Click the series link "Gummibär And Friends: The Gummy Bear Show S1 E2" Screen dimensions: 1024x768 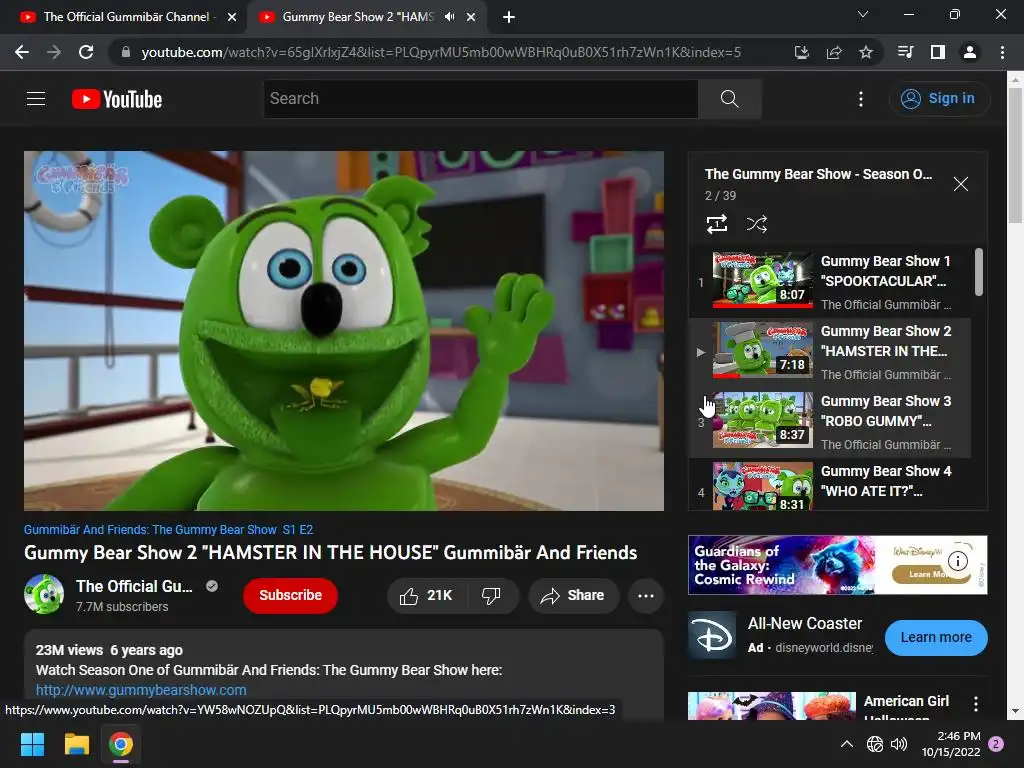pos(168,530)
